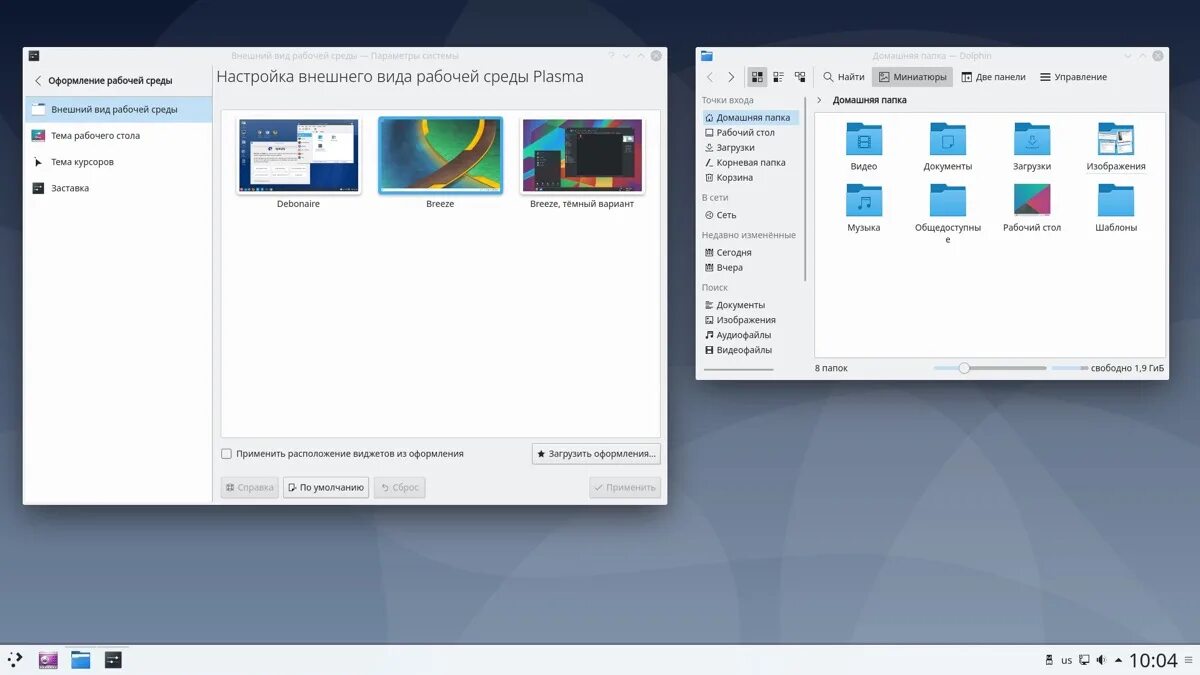Switch Dolphin to compact view mode
This screenshot has height=675, width=1200.
coord(778,77)
